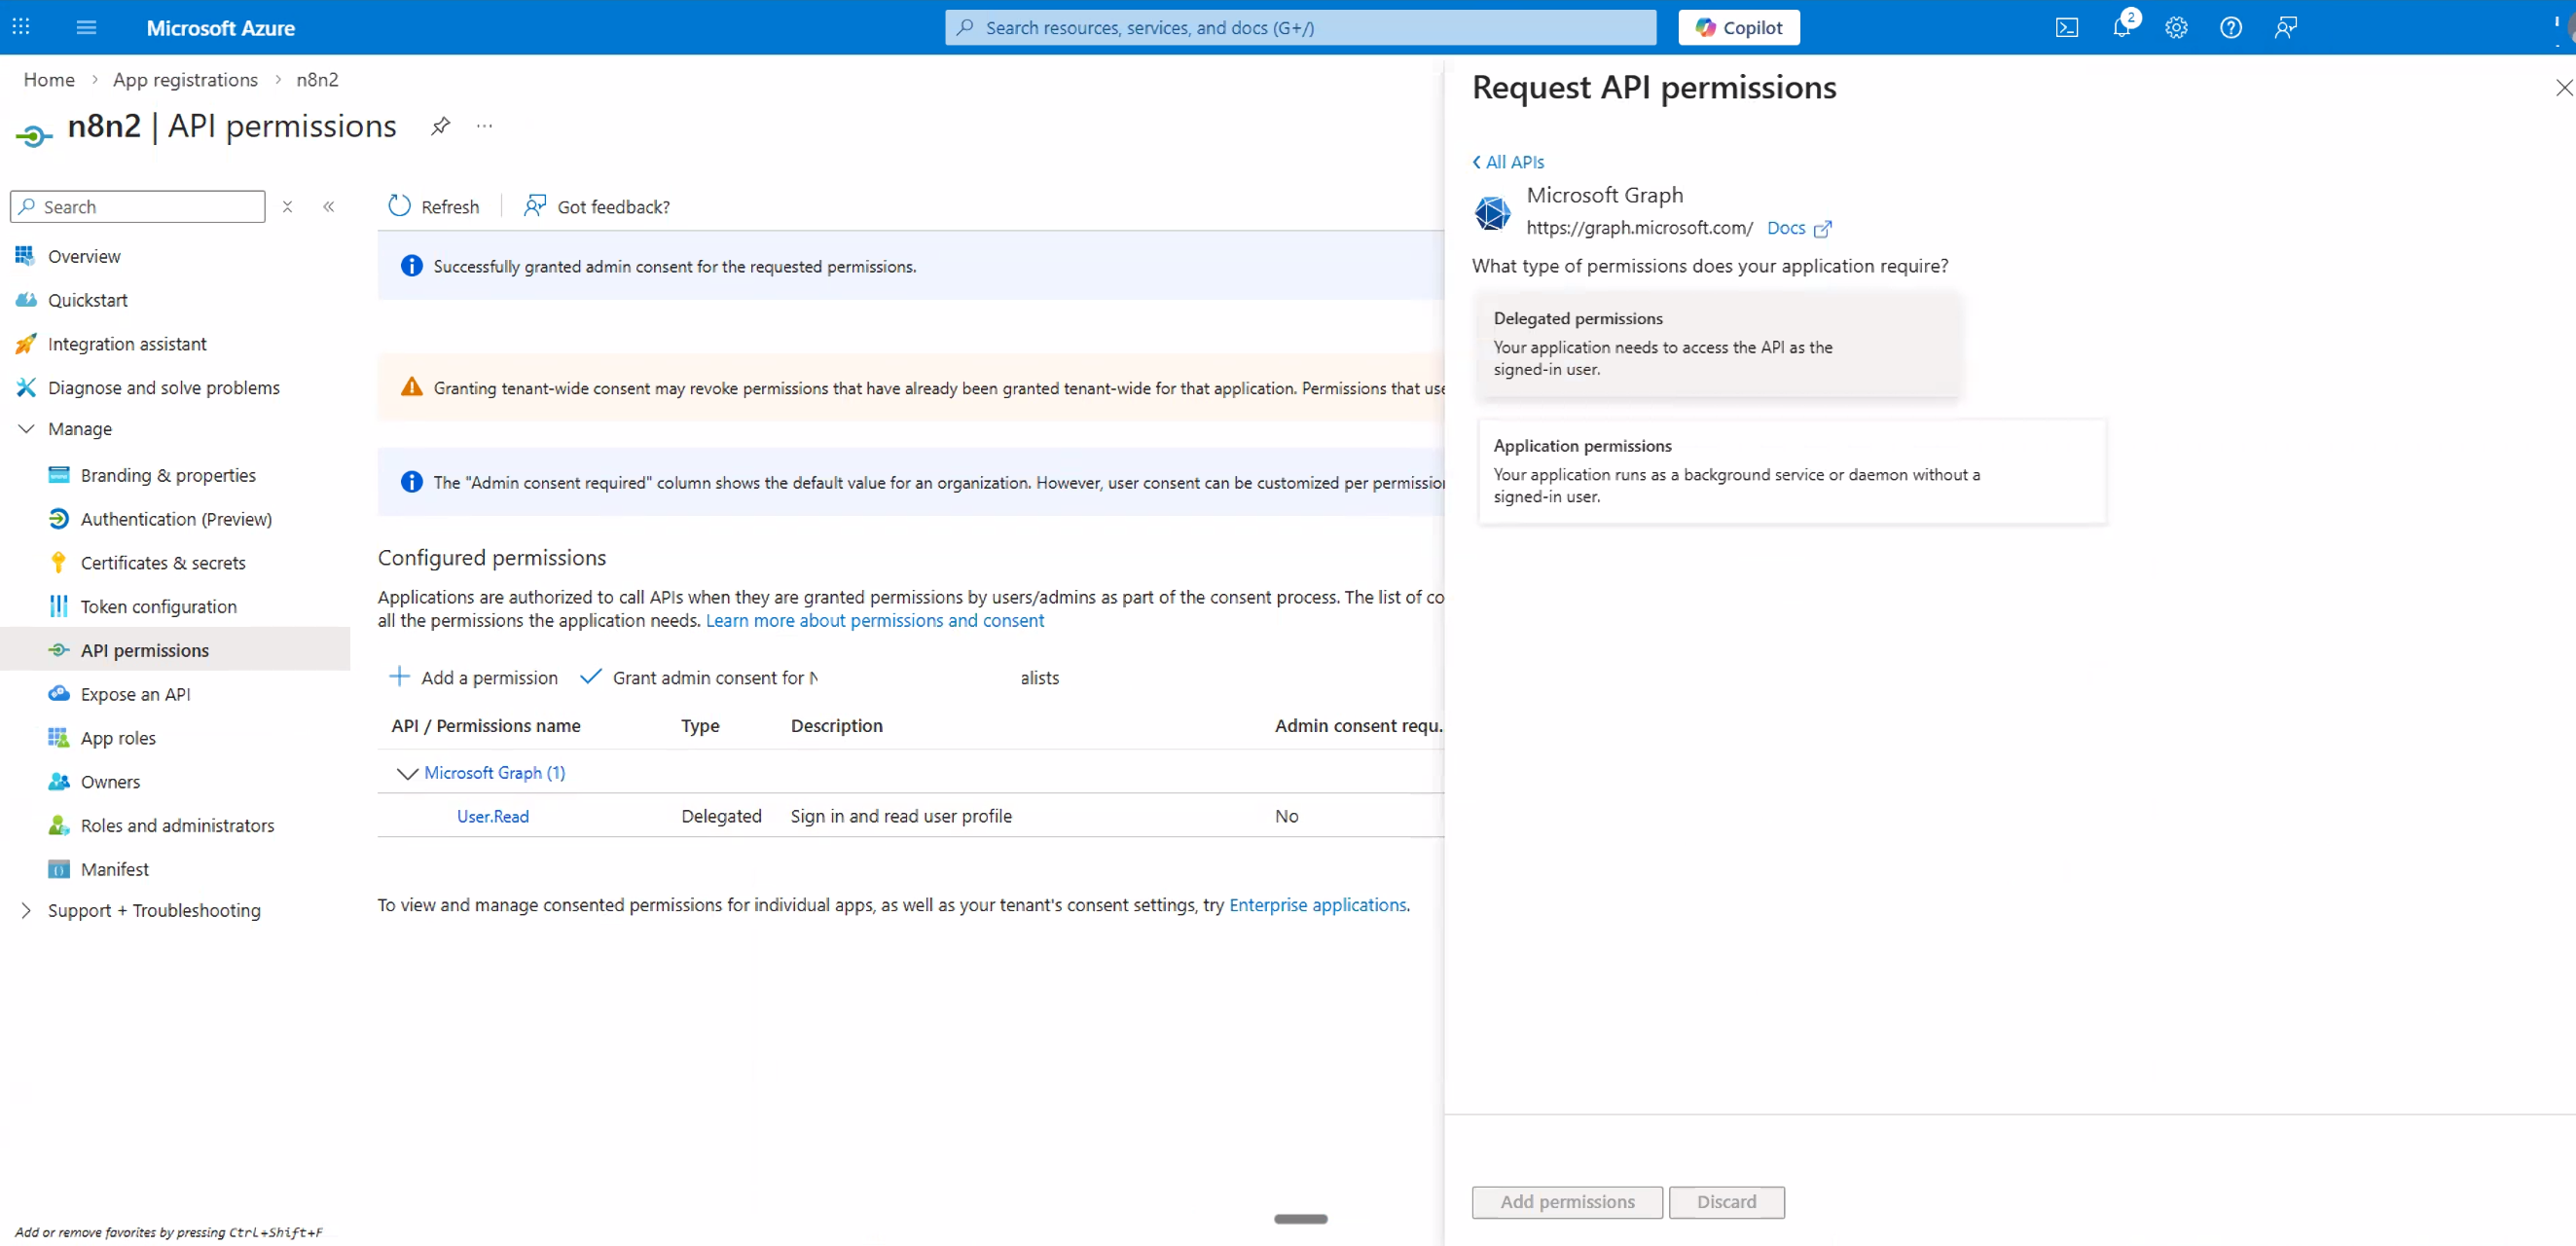Image resolution: width=2576 pixels, height=1246 pixels.
Task: Open portal settings gear
Action: coord(2176,27)
